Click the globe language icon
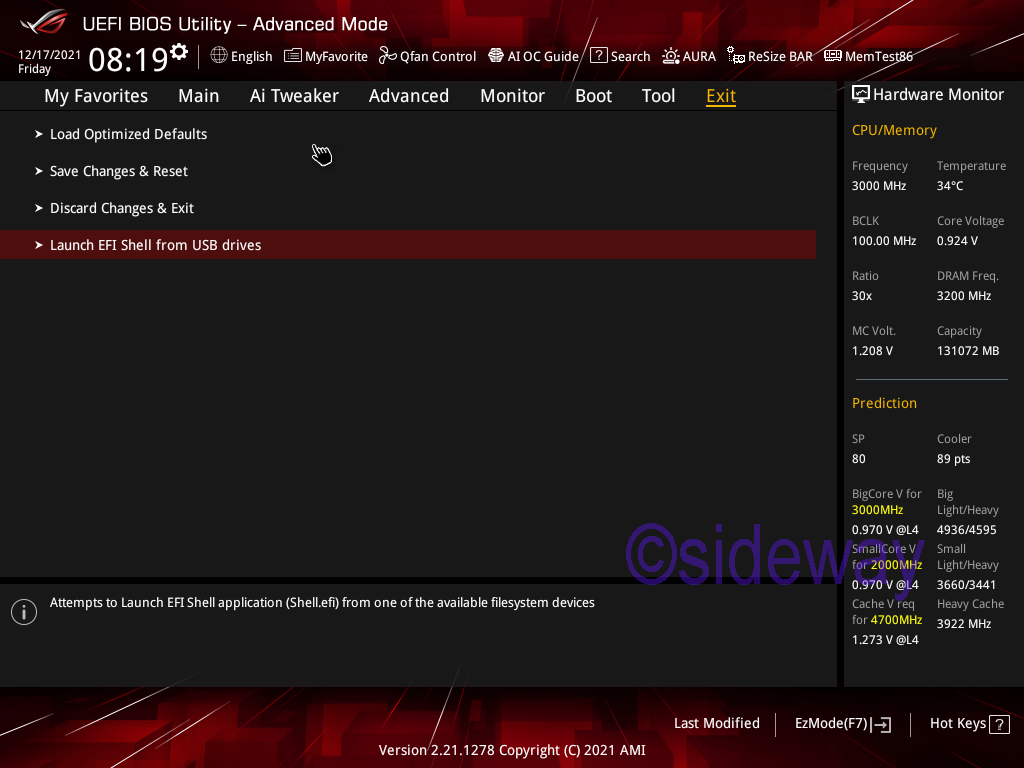This screenshot has height=768, width=1024. point(219,56)
